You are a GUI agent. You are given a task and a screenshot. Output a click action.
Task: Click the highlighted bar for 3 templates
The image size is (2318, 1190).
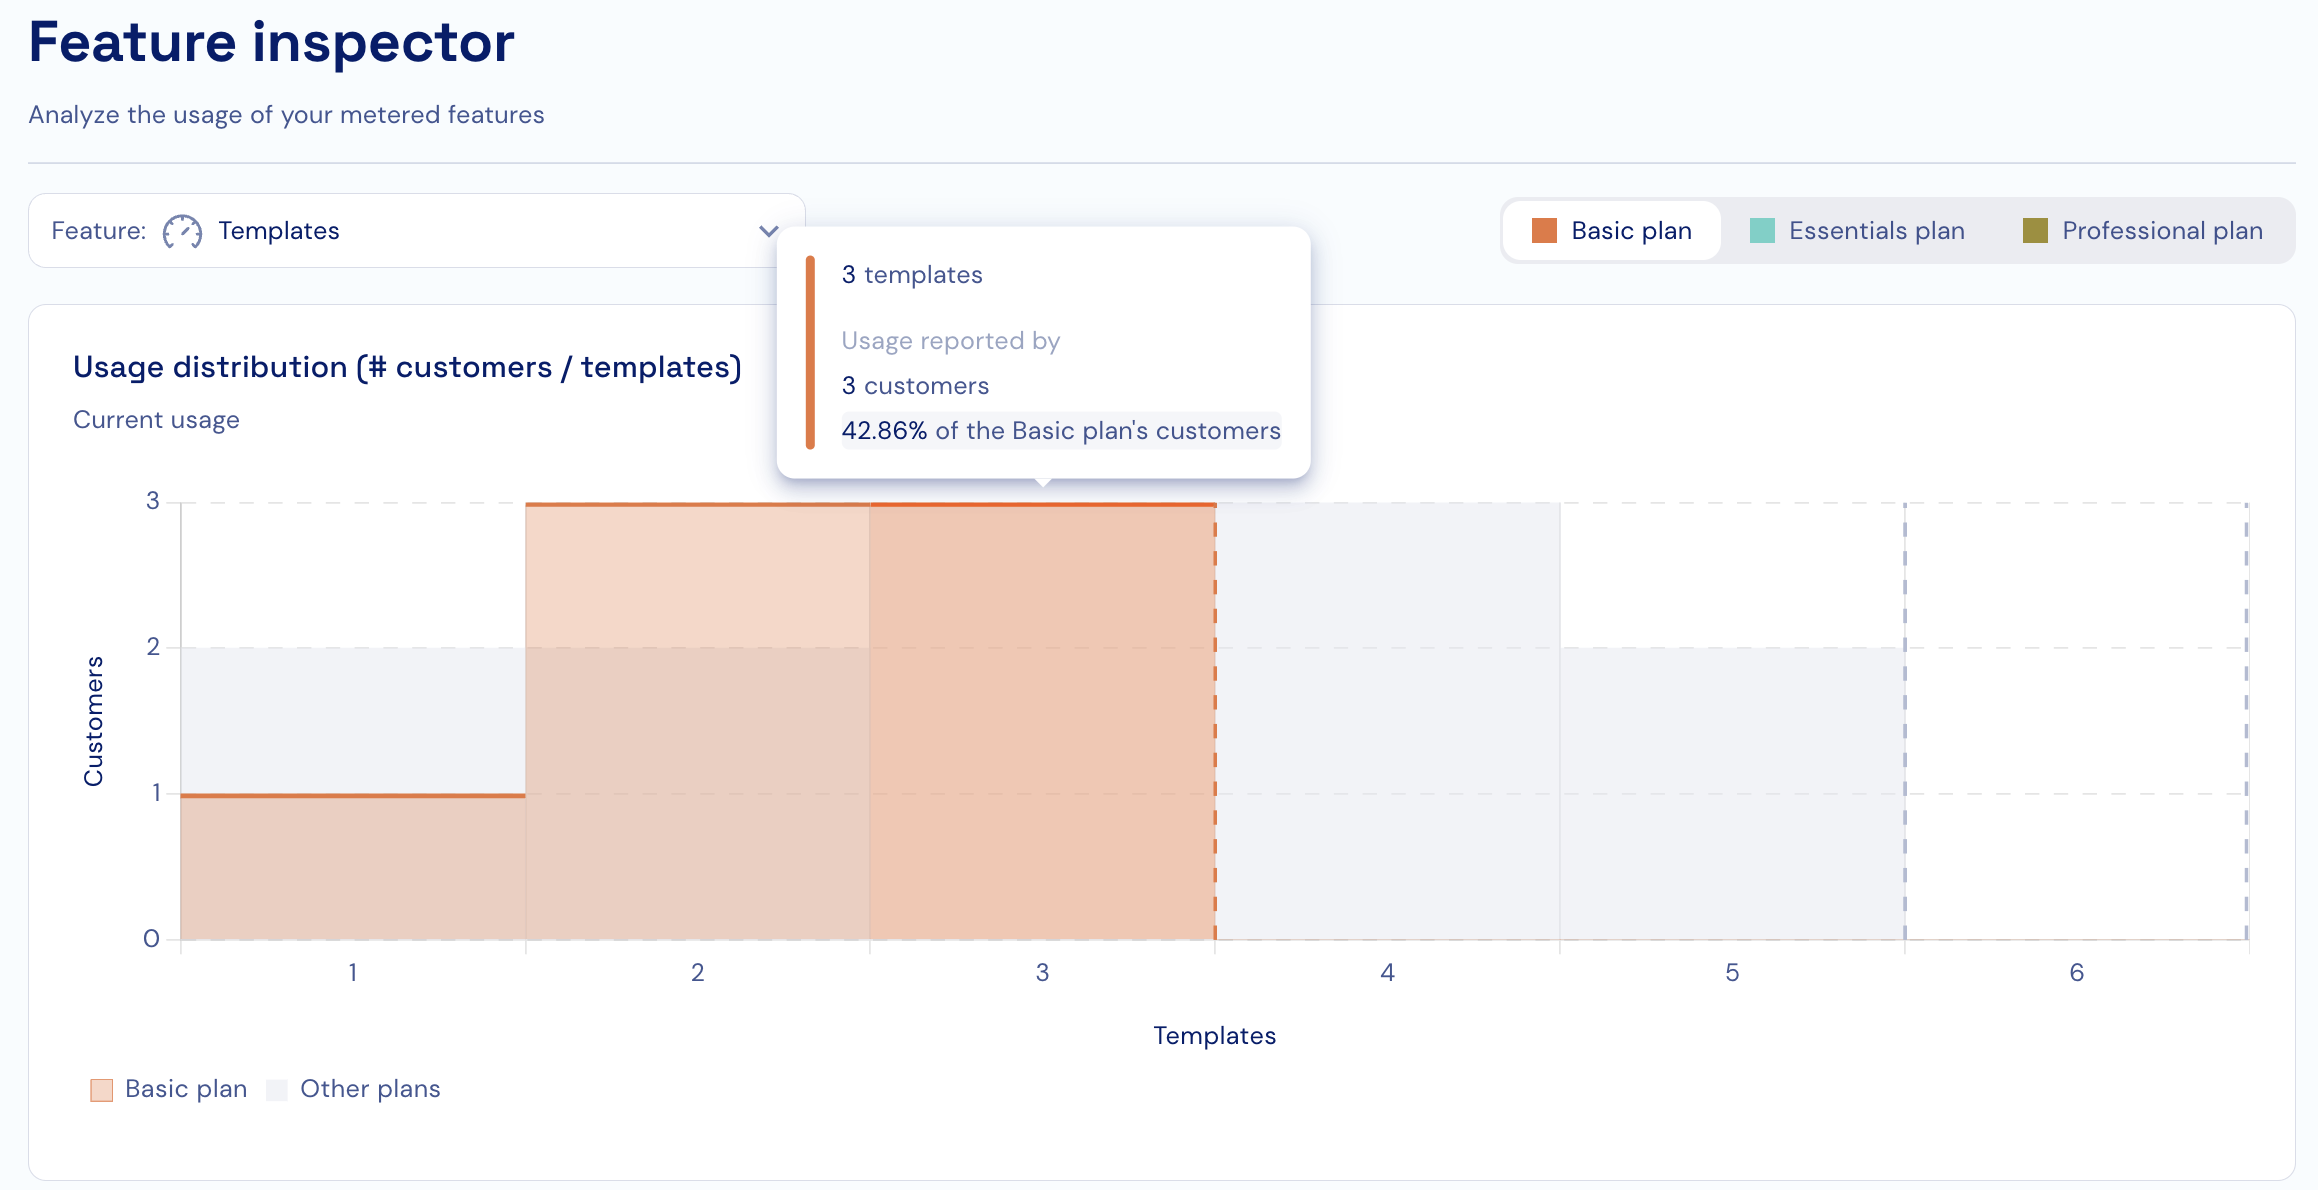pos(1042,720)
